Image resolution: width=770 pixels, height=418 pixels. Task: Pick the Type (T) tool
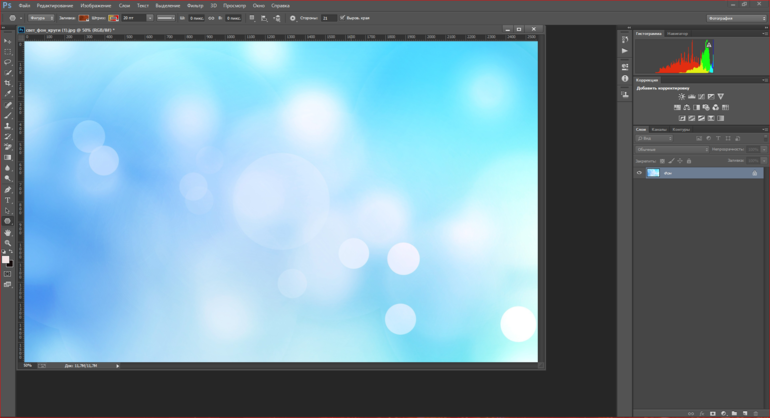tap(8, 200)
